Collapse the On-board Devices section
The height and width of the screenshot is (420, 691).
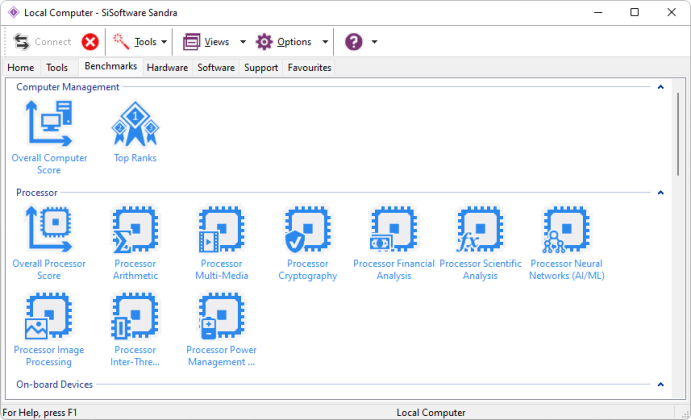(661, 384)
